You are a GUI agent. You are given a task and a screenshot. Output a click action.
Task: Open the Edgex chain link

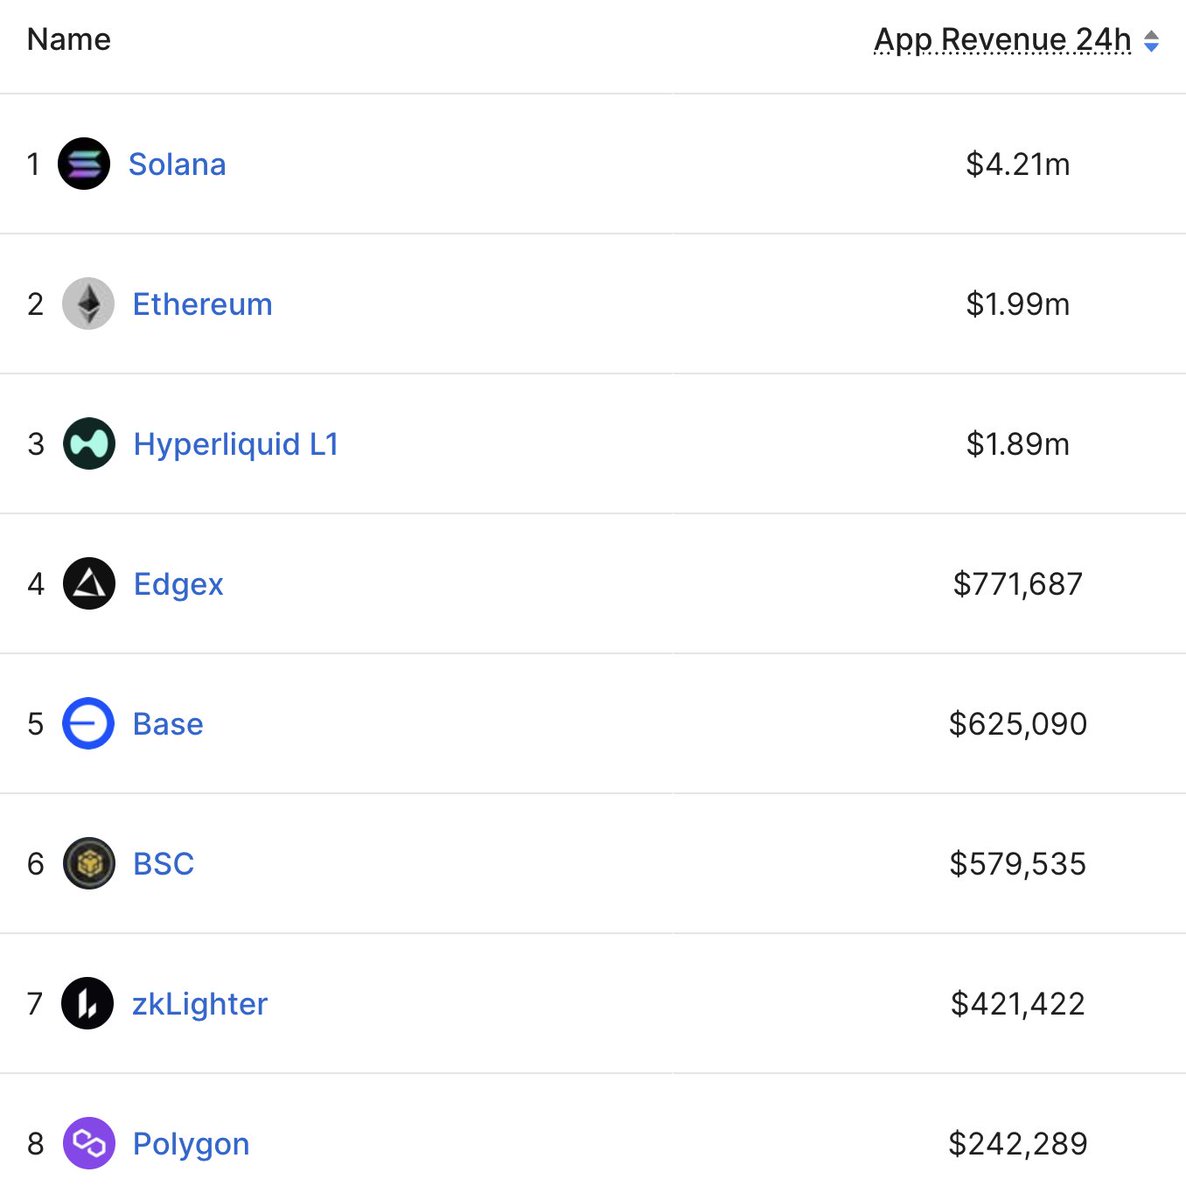click(178, 584)
